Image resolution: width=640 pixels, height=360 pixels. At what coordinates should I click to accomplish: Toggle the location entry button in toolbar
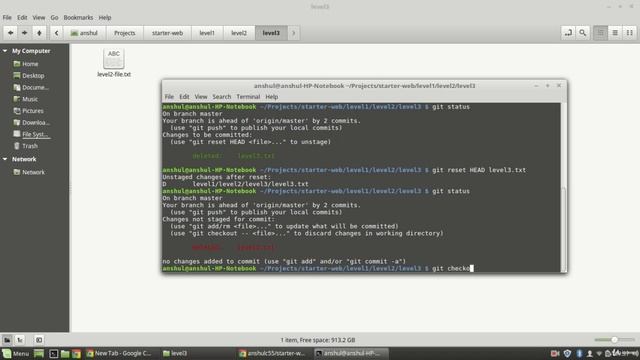[x=568, y=33]
